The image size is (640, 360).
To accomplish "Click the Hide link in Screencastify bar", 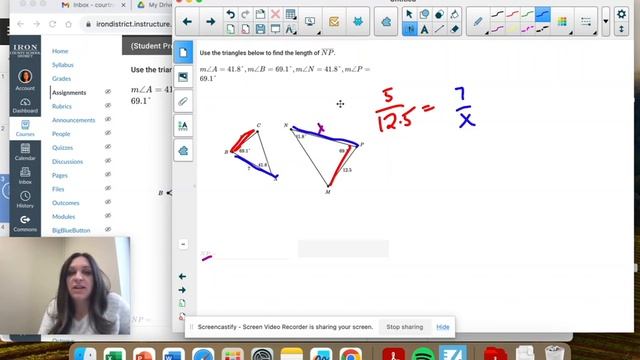I will click(x=442, y=327).
